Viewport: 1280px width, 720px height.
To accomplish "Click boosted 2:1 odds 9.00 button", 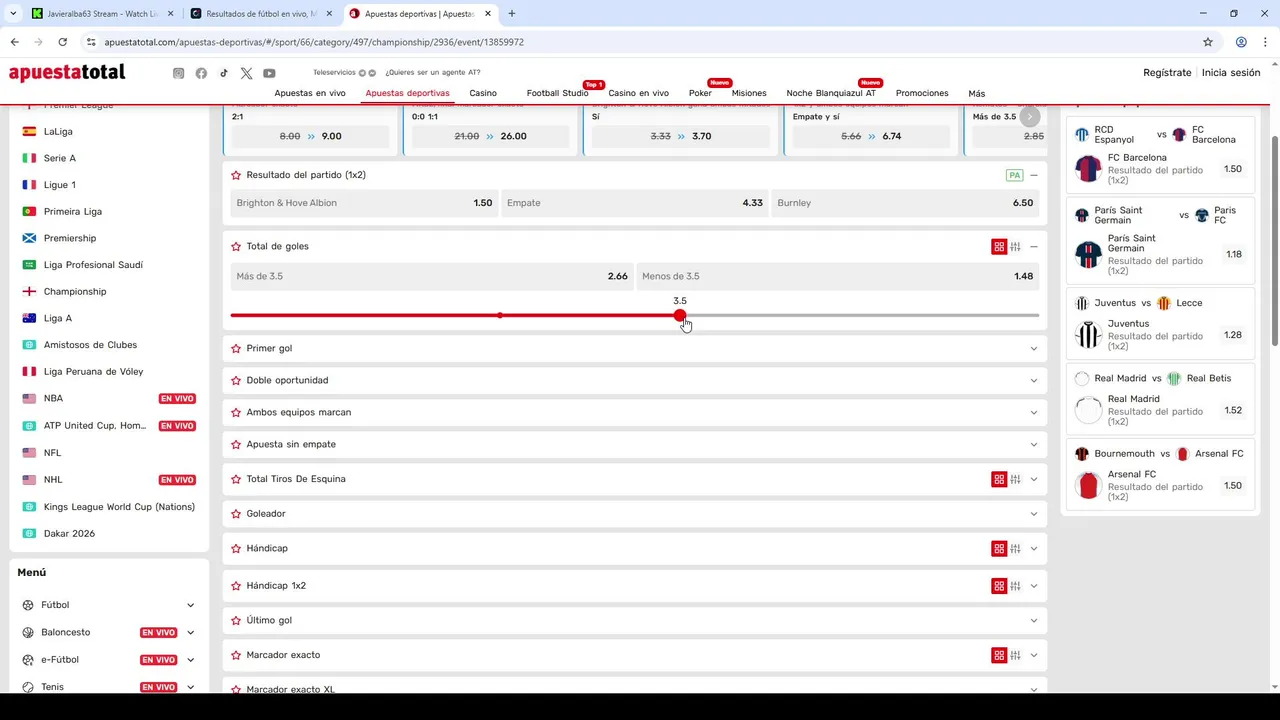I will pos(310,136).
